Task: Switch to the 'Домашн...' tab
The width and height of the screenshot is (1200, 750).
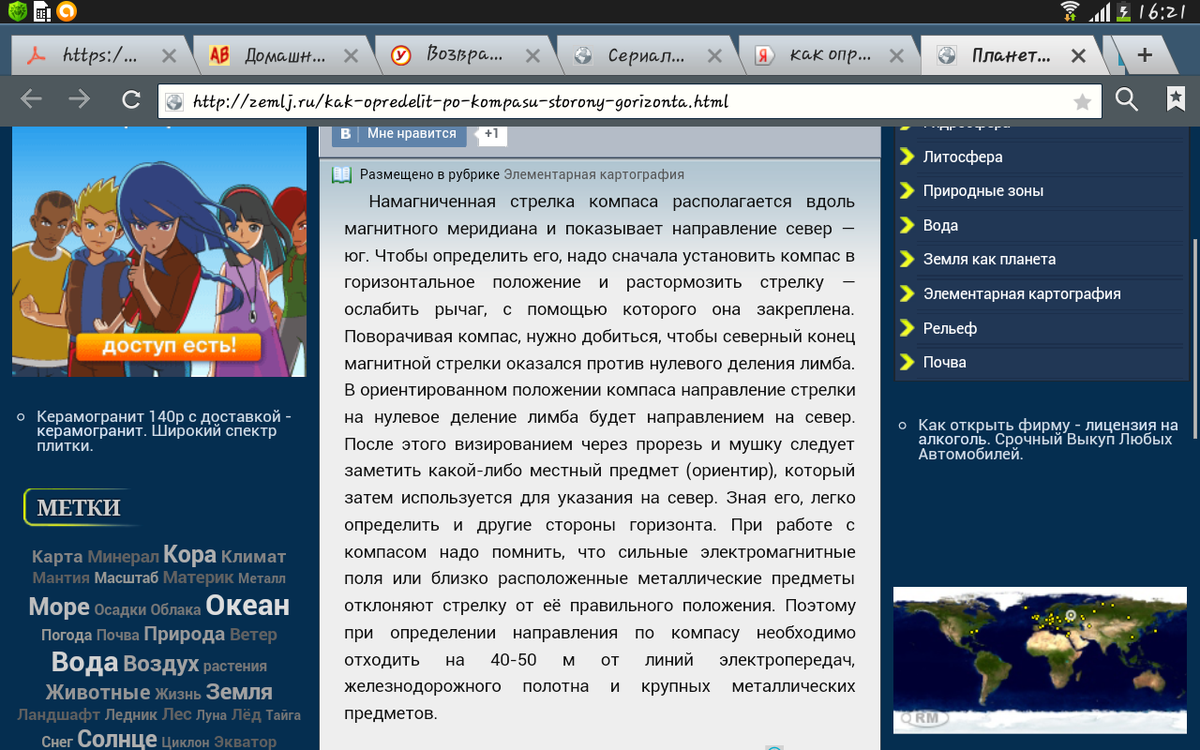Action: (285, 56)
